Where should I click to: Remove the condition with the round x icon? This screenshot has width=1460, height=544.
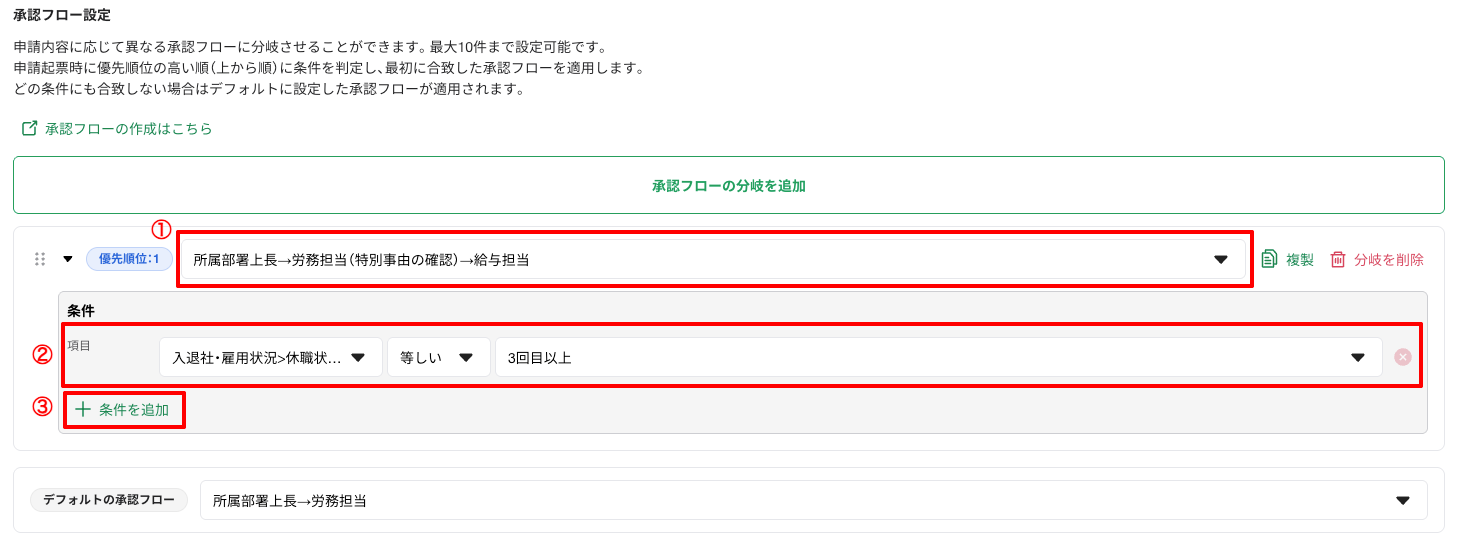[x=1403, y=357]
